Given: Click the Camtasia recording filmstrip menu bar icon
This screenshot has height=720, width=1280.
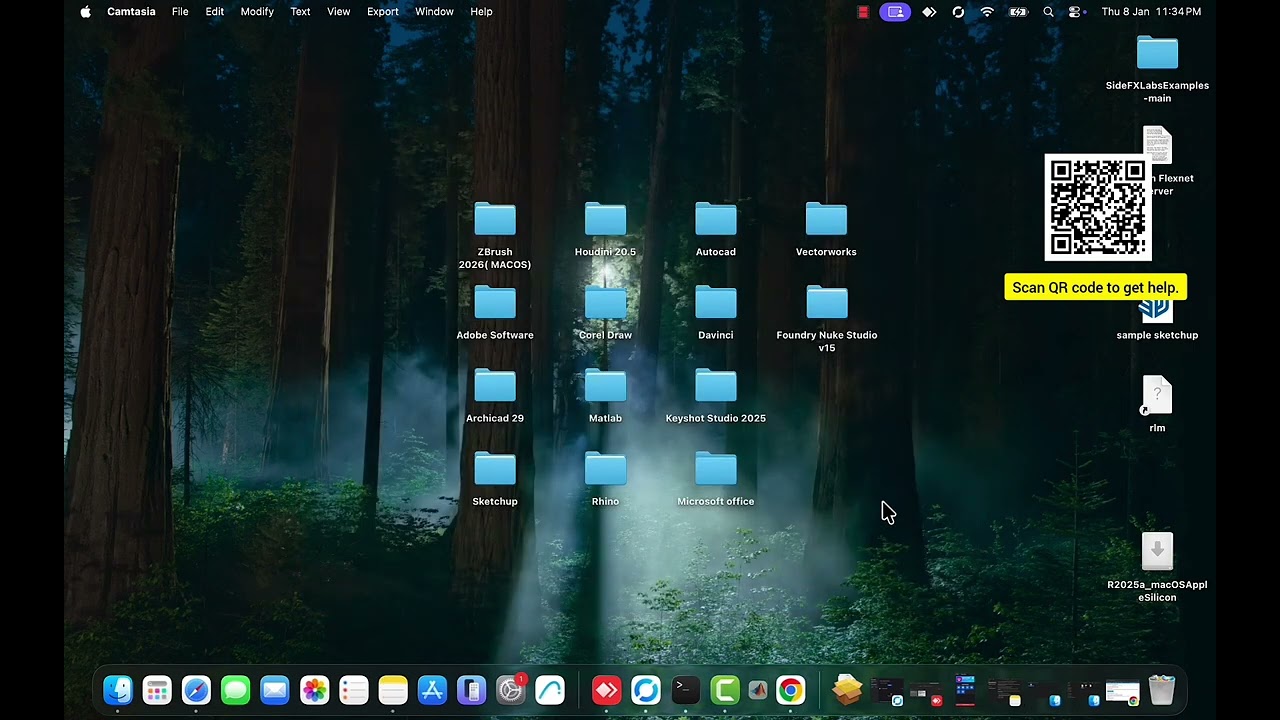Looking at the screenshot, I should coord(863,12).
